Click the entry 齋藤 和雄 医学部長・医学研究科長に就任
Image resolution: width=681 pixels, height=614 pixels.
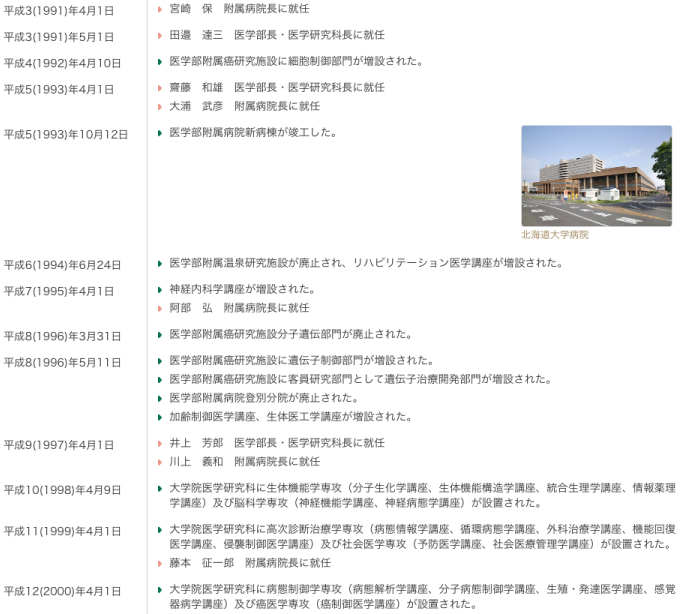[277, 87]
